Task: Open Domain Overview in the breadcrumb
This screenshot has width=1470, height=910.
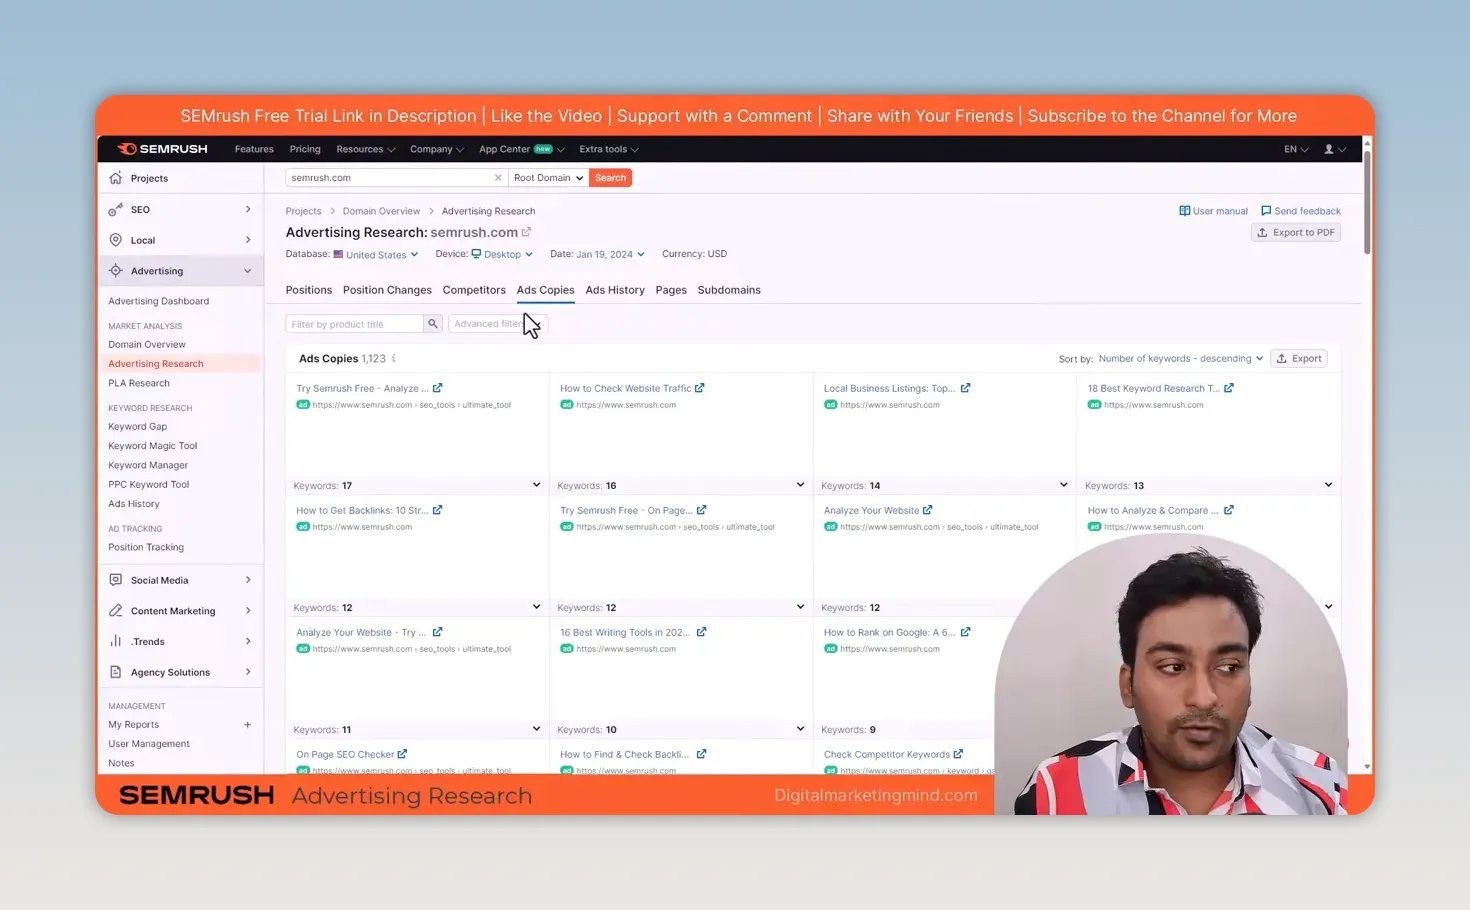Action: 381,211
